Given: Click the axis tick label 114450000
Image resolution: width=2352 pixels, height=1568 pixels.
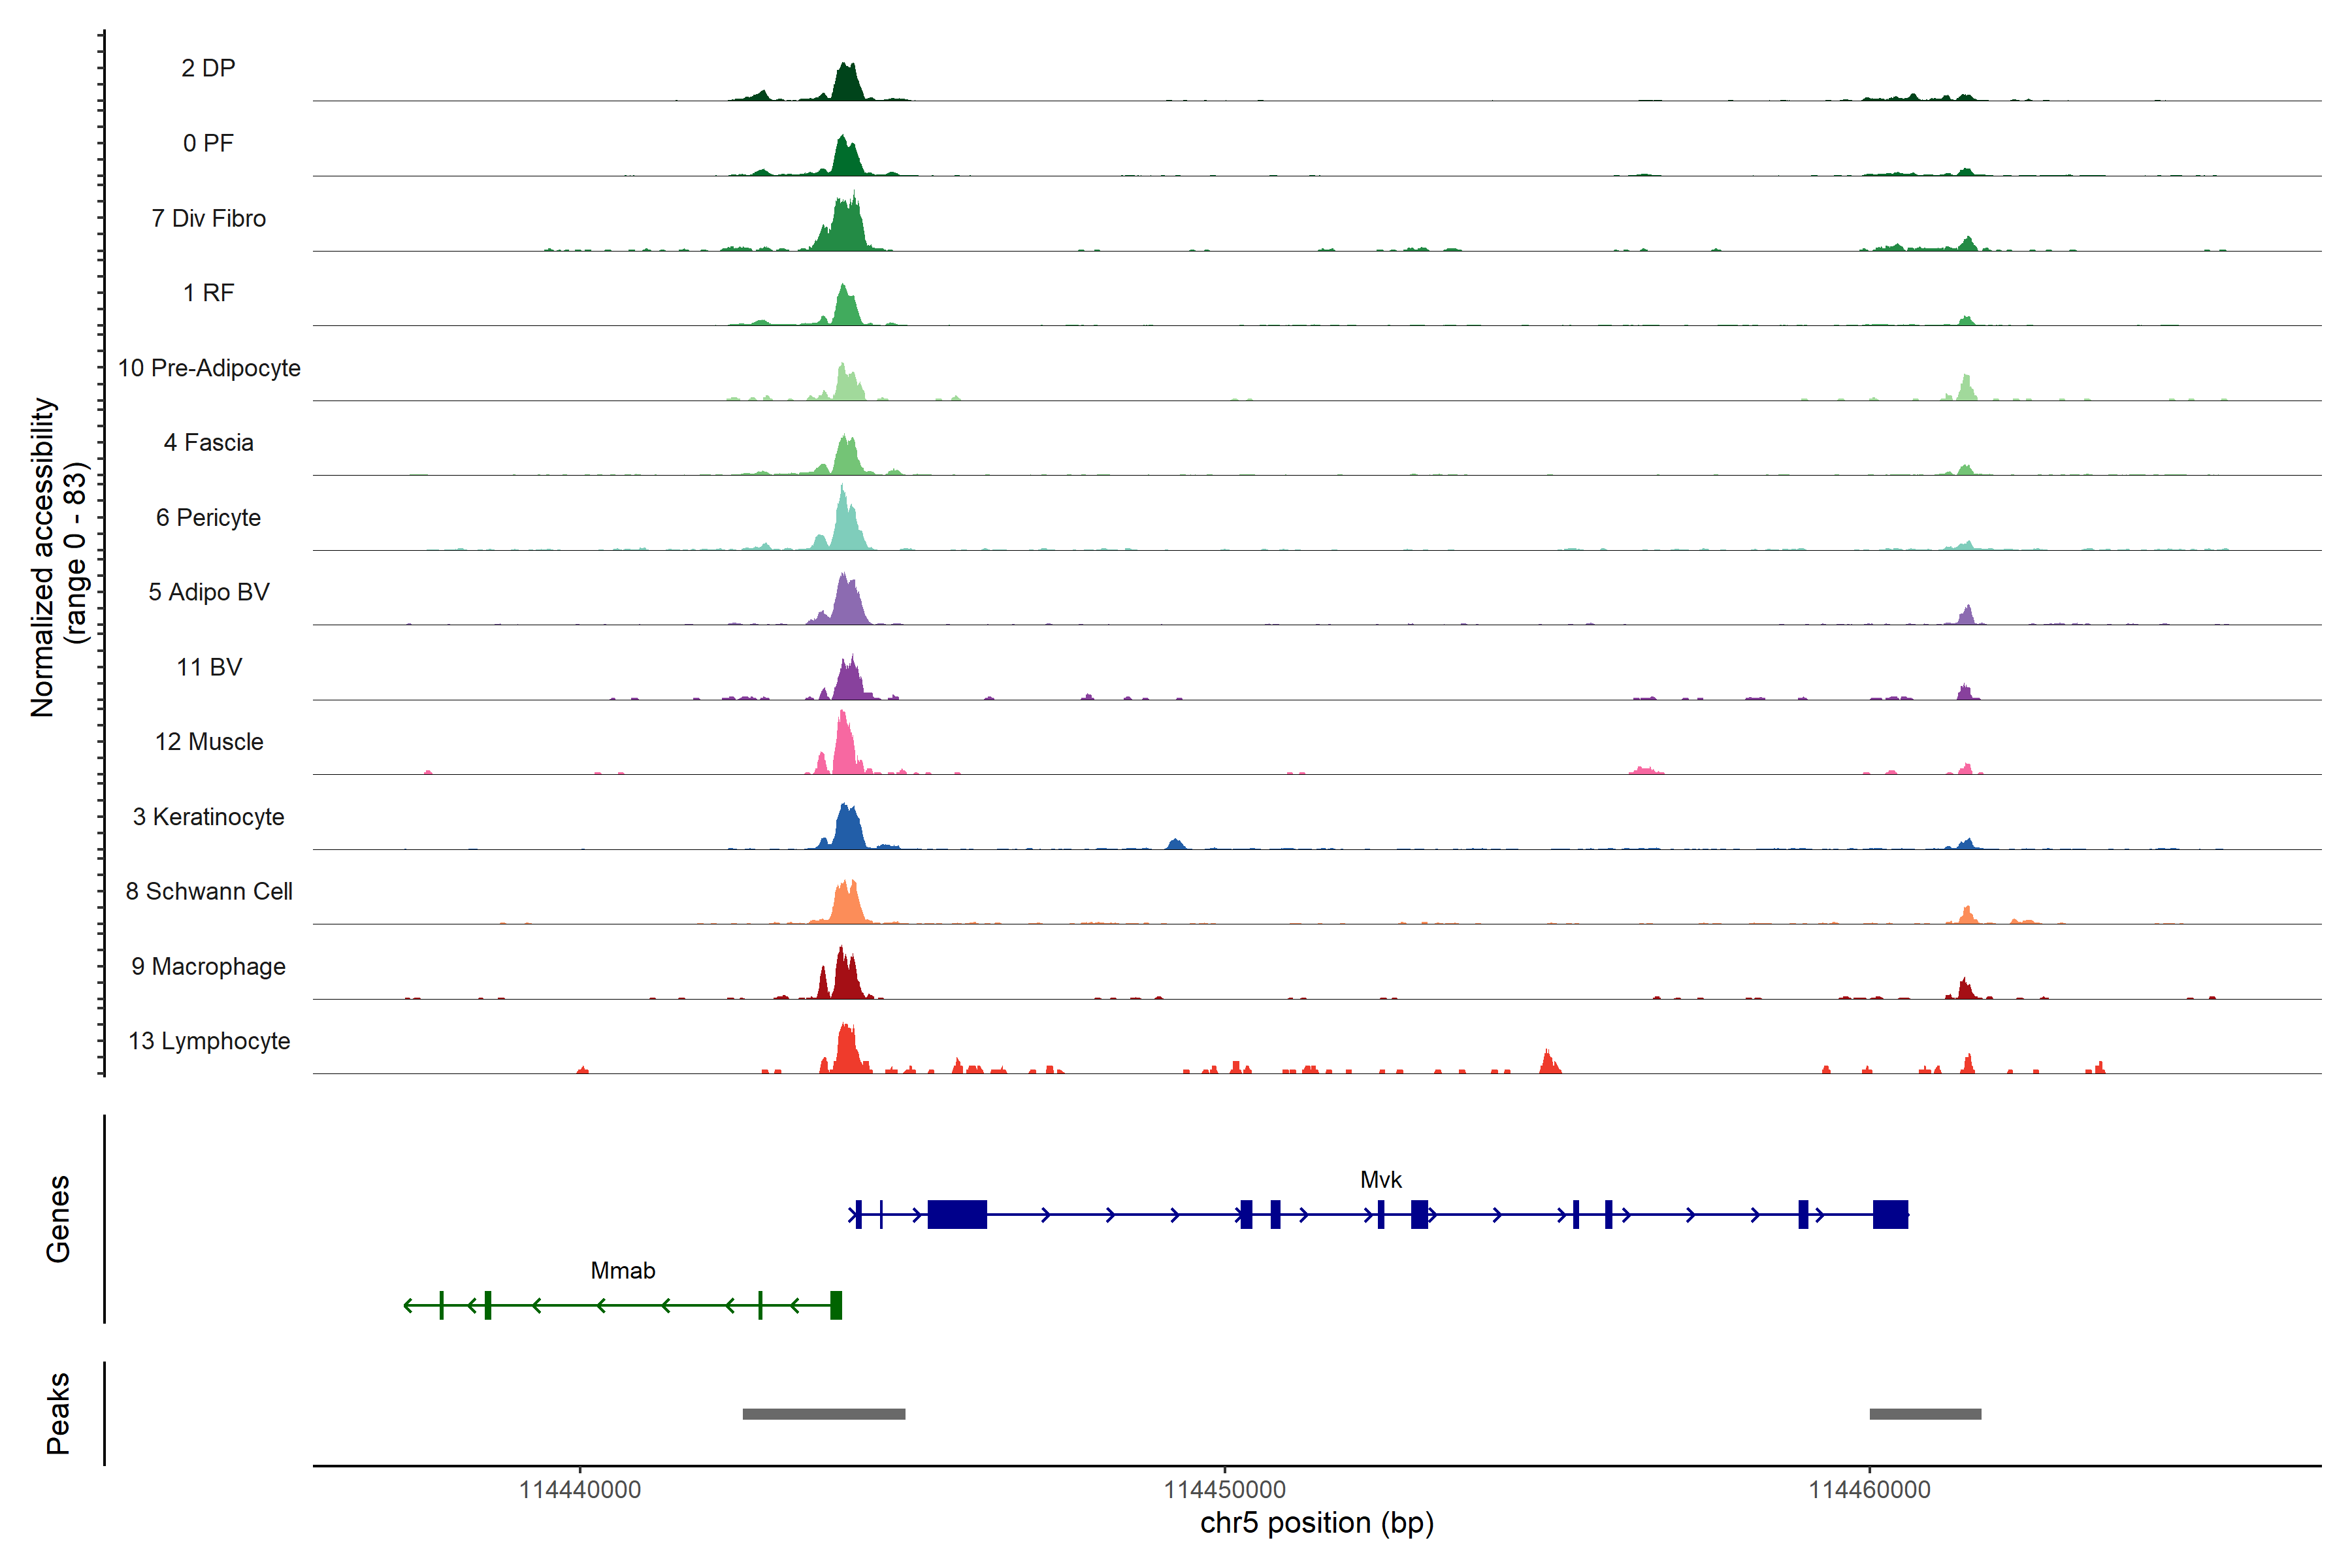Looking at the screenshot, I should (1224, 1490).
